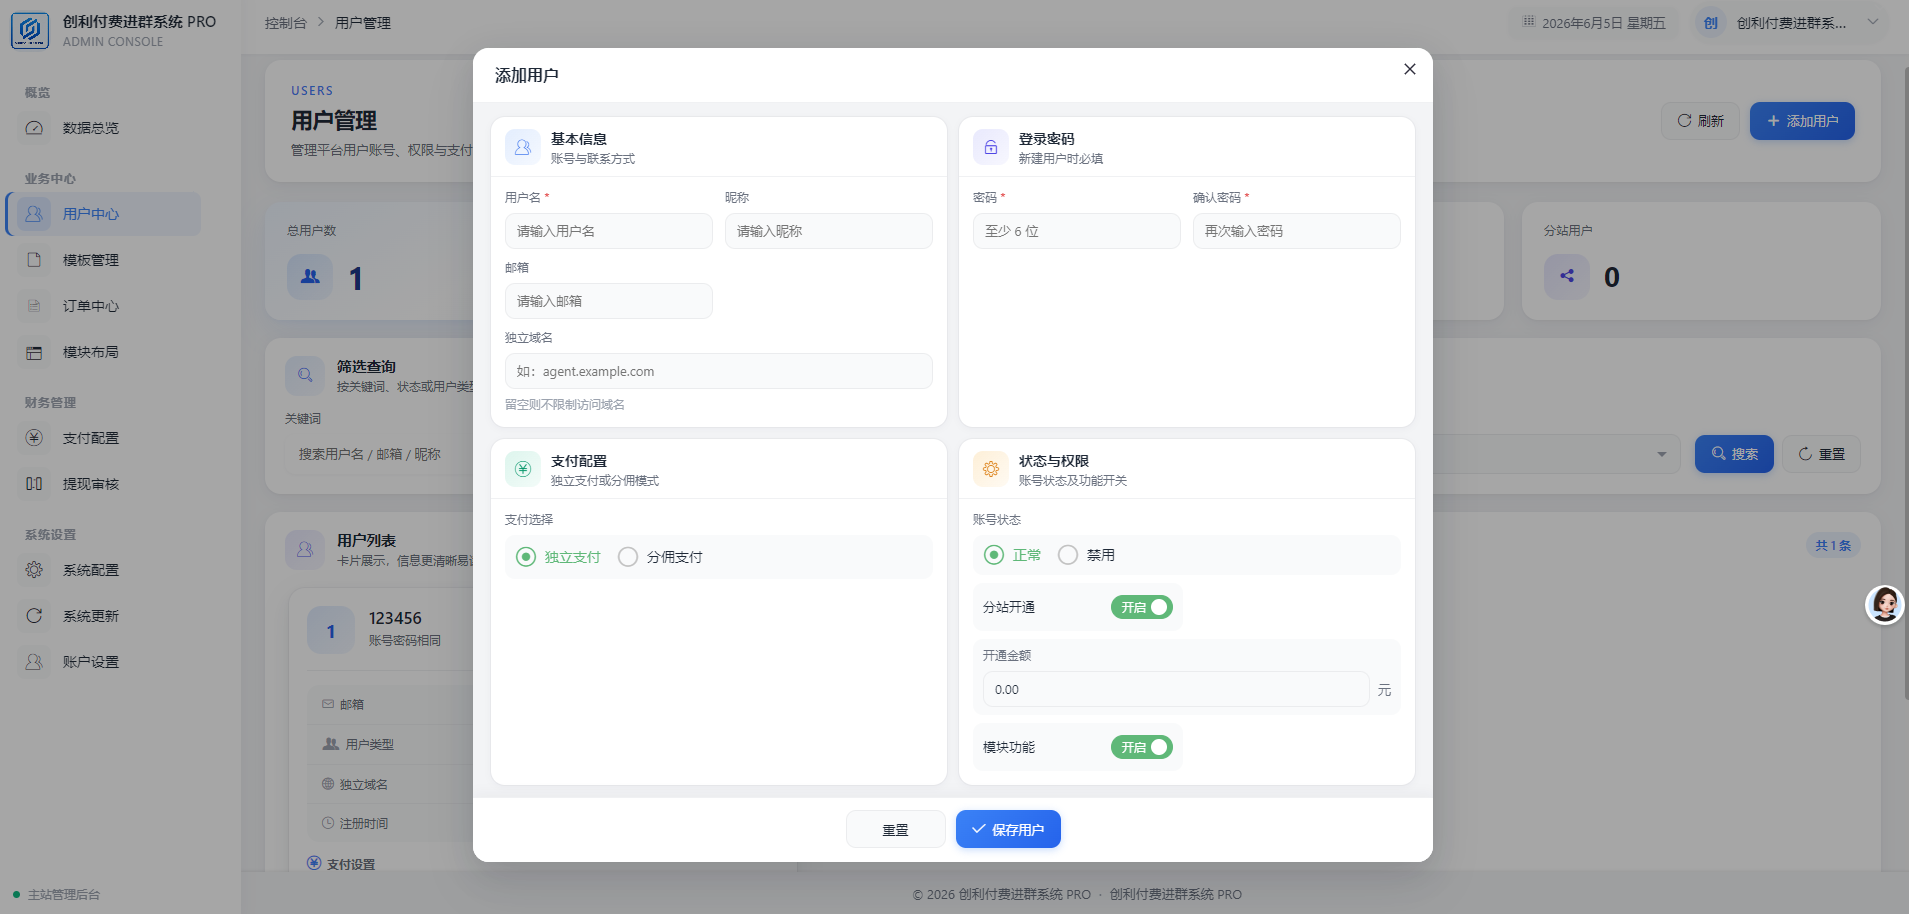The height and width of the screenshot is (914, 1909).
Task: Click the 状态与权限 gear icon
Action: (x=991, y=469)
